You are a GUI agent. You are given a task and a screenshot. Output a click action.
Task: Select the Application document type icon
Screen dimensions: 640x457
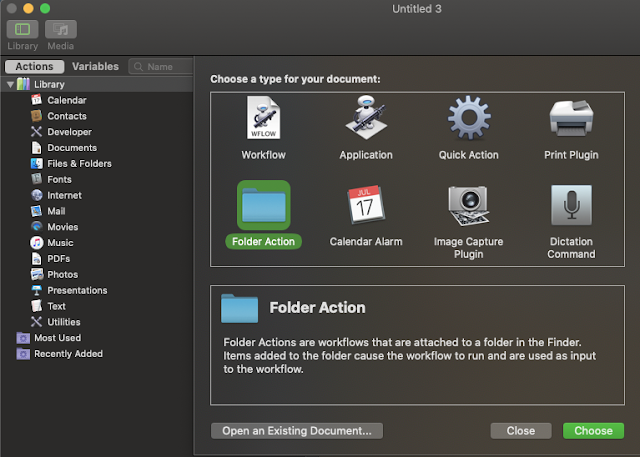(366, 118)
